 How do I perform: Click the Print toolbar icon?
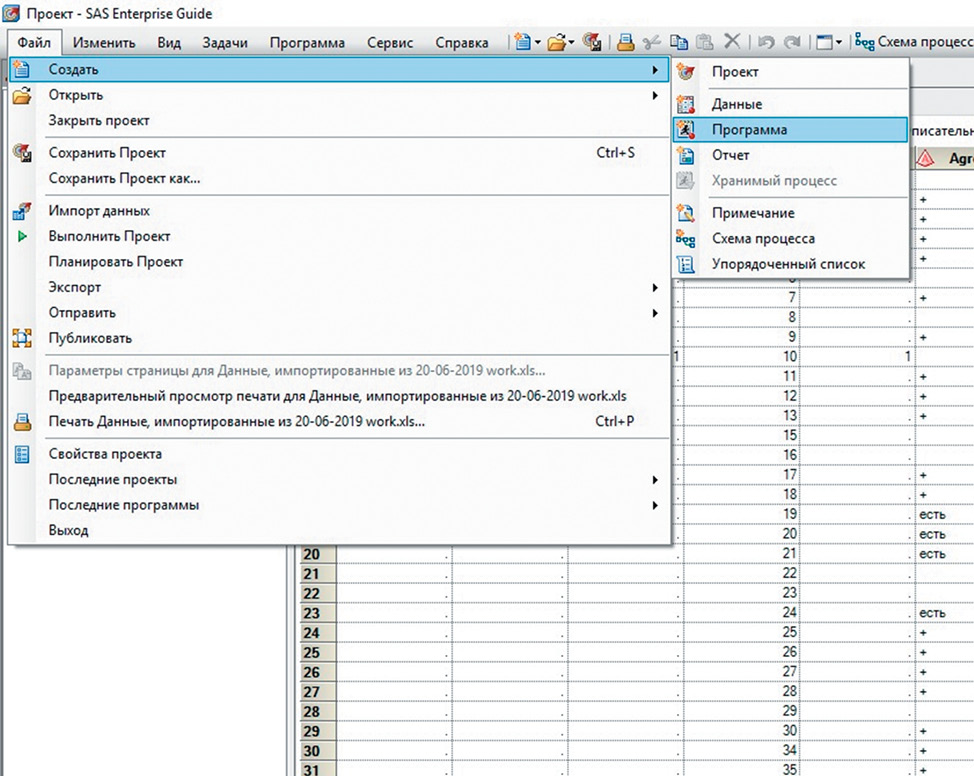626,42
